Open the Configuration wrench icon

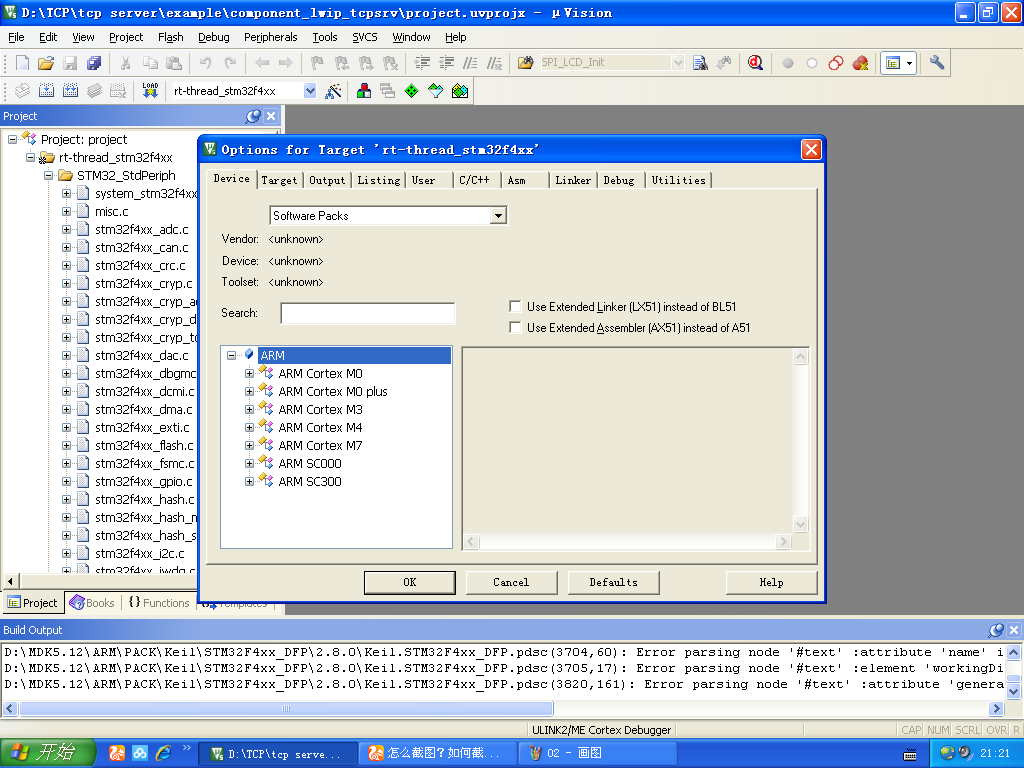coord(936,63)
